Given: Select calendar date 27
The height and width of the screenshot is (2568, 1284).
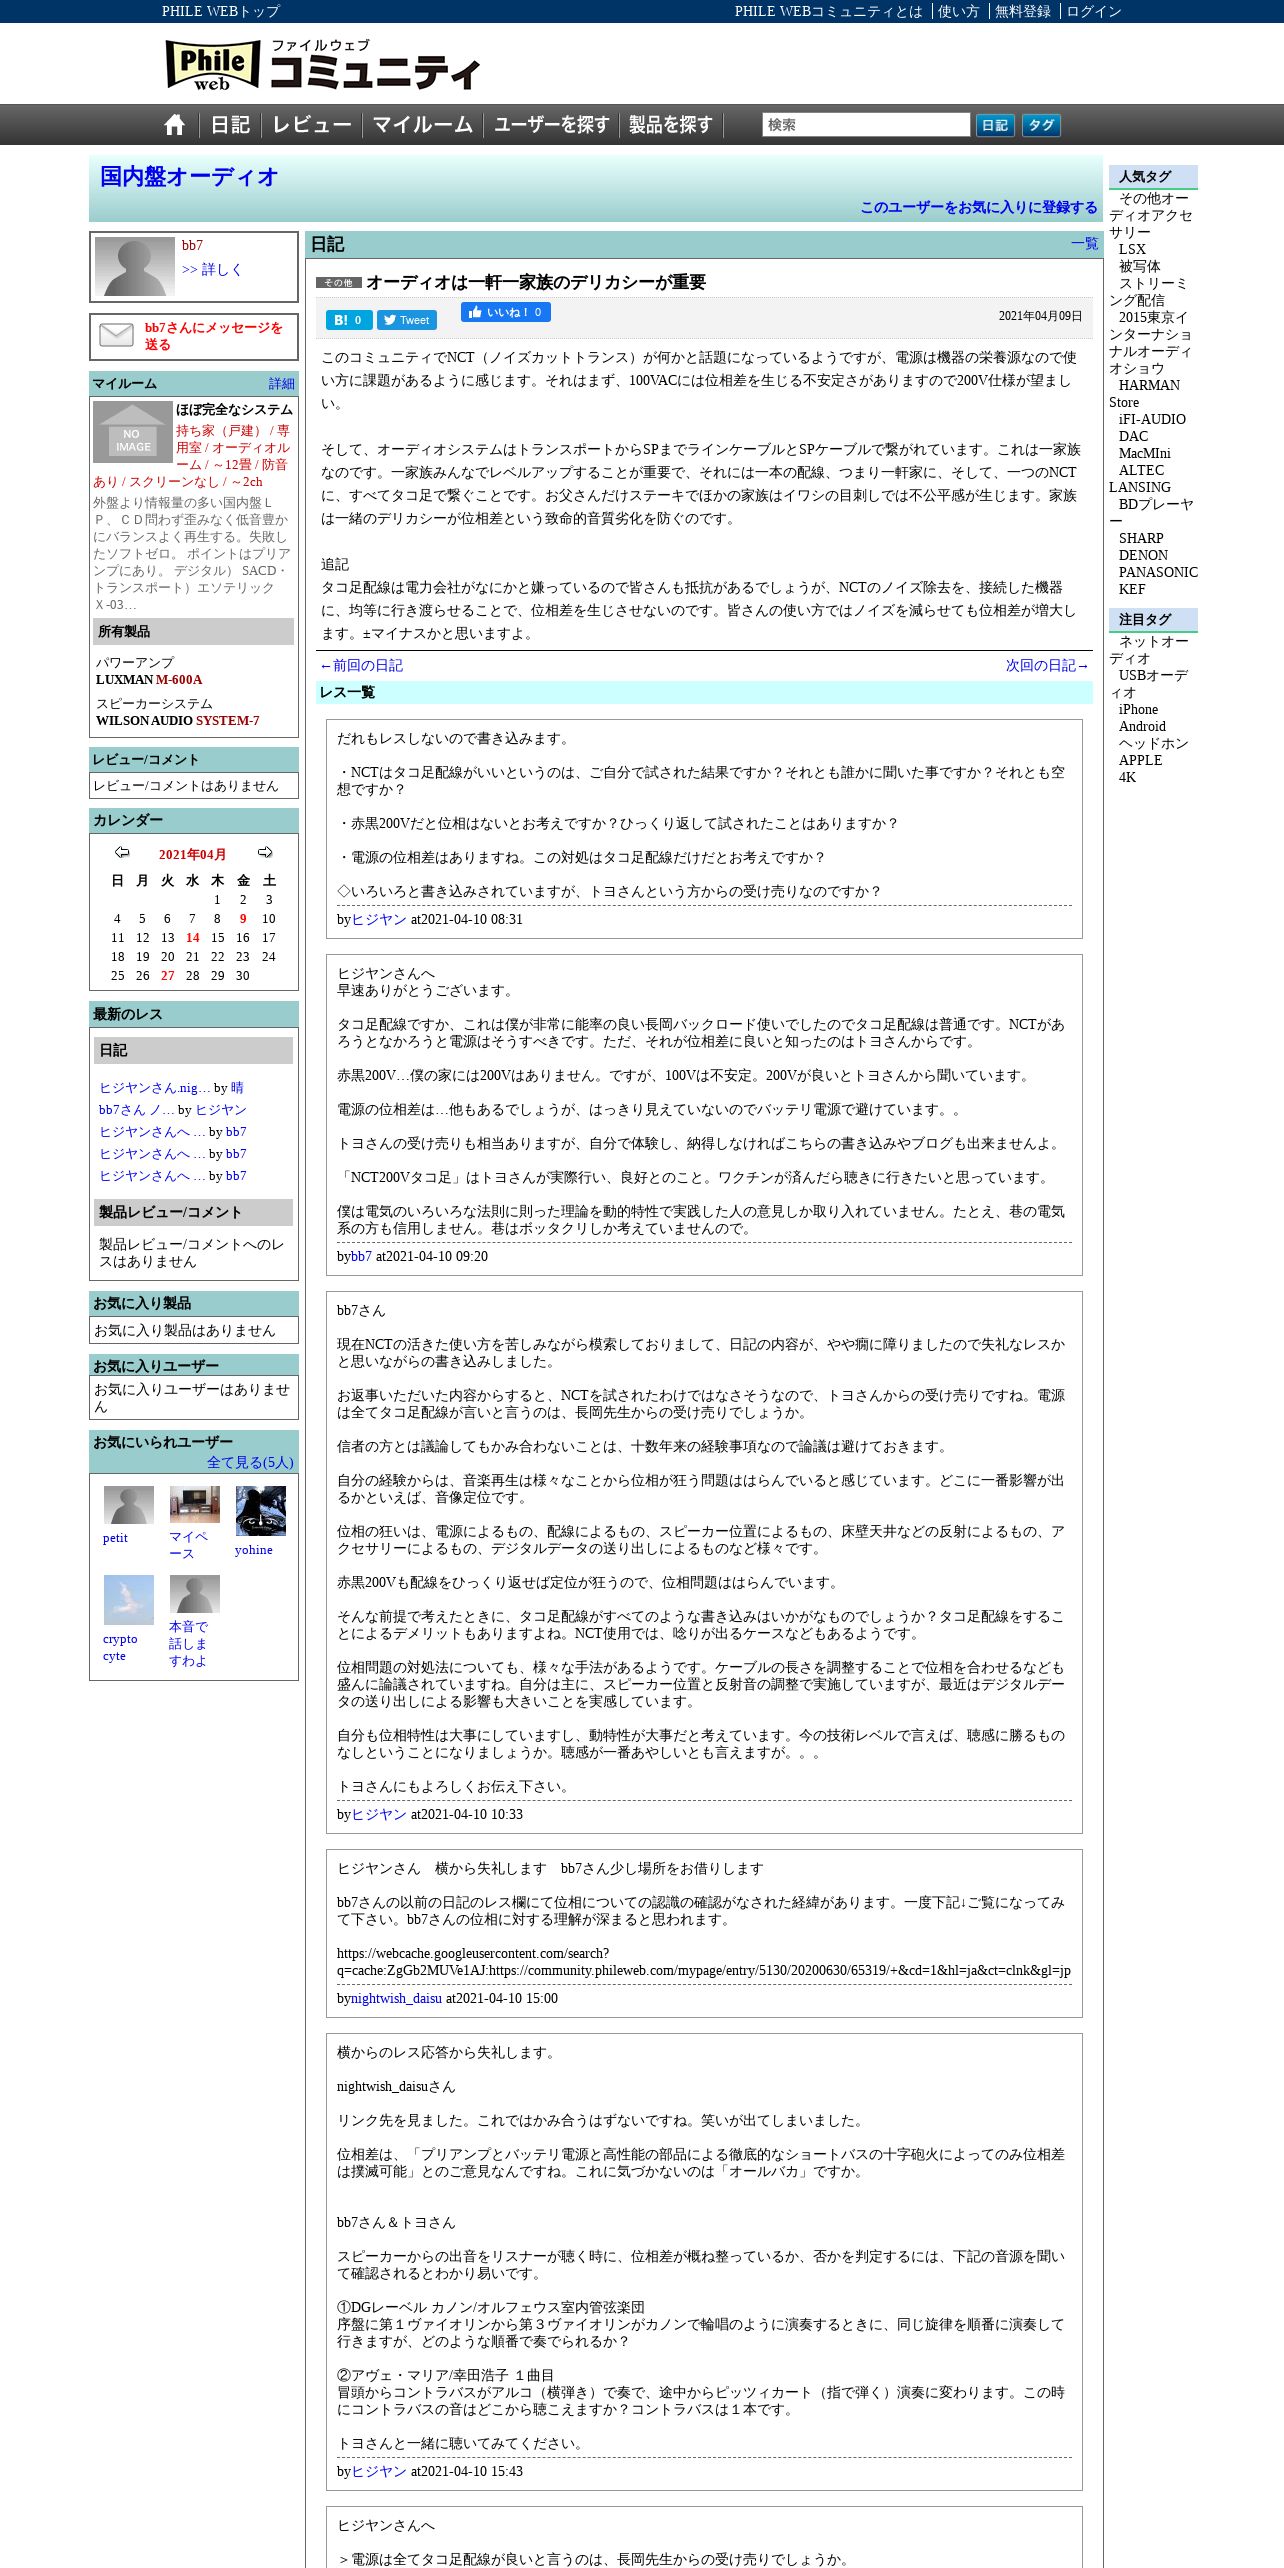Looking at the screenshot, I should (x=168, y=976).
